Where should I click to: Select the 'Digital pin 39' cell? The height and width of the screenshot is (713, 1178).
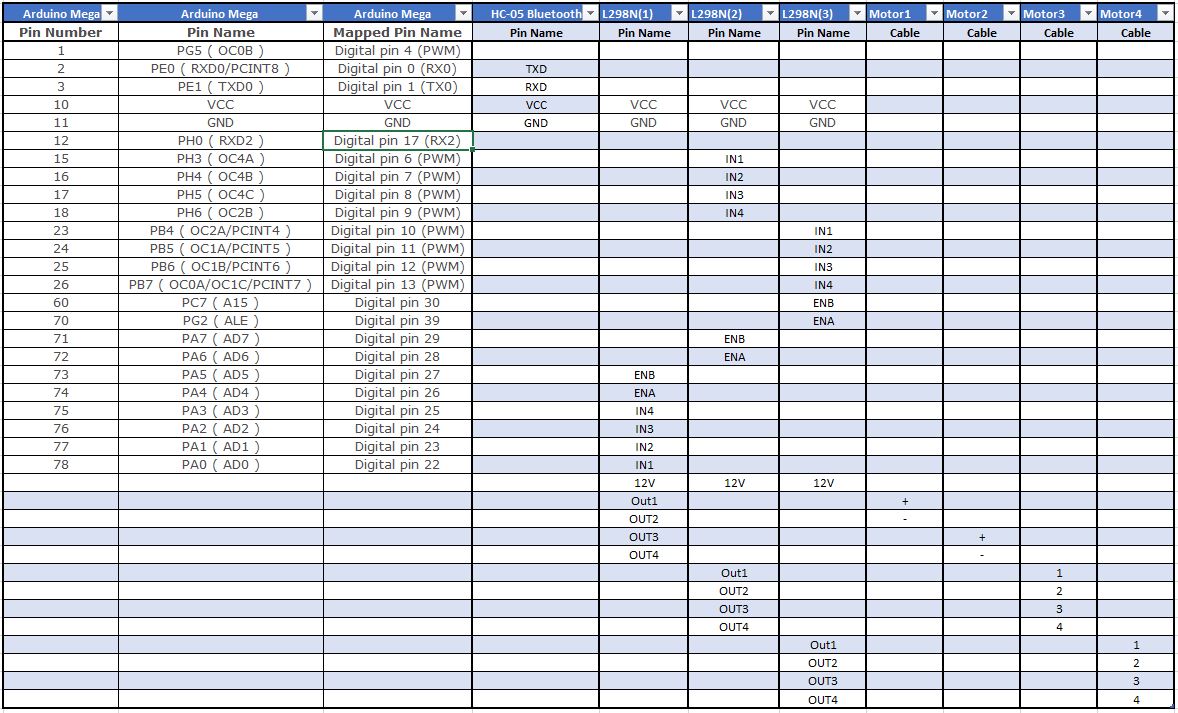click(x=398, y=321)
